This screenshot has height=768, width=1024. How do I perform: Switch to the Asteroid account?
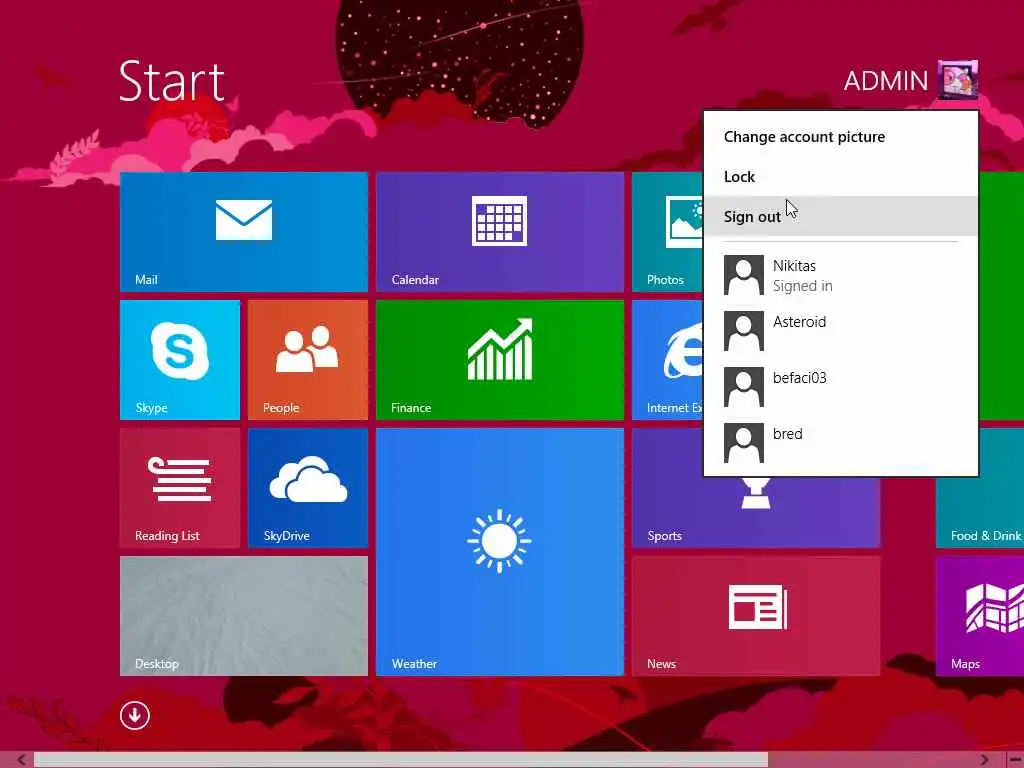coord(840,331)
